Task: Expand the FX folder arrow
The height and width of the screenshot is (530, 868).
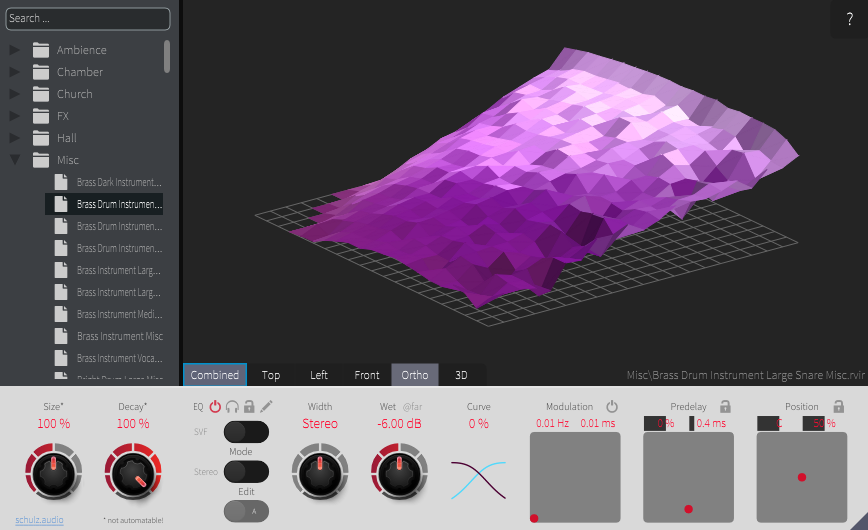Action: (15, 116)
